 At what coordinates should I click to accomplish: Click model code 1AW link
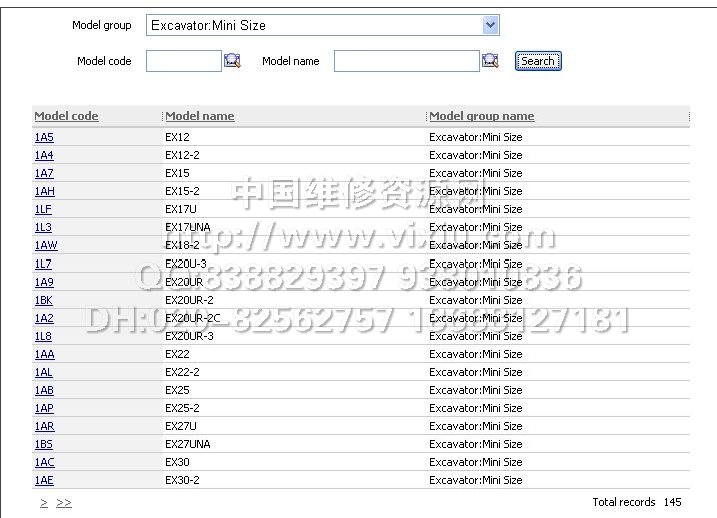46,245
